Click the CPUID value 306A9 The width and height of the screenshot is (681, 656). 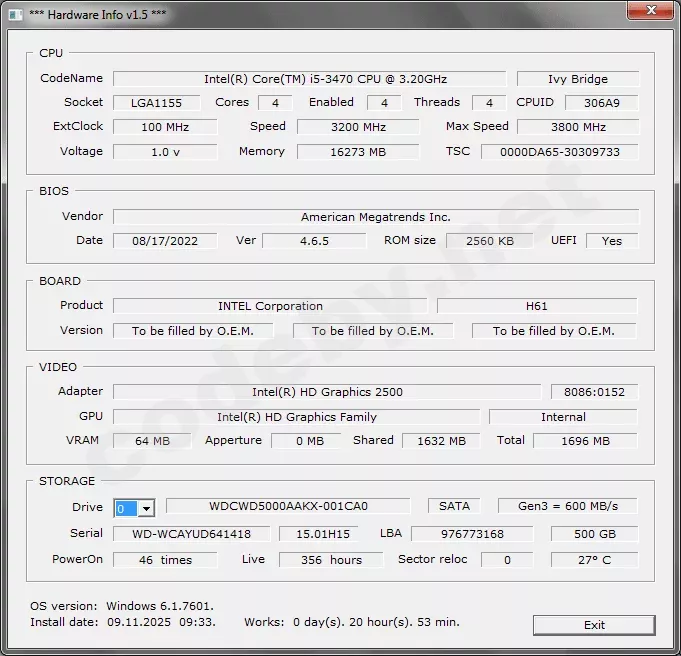600,103
